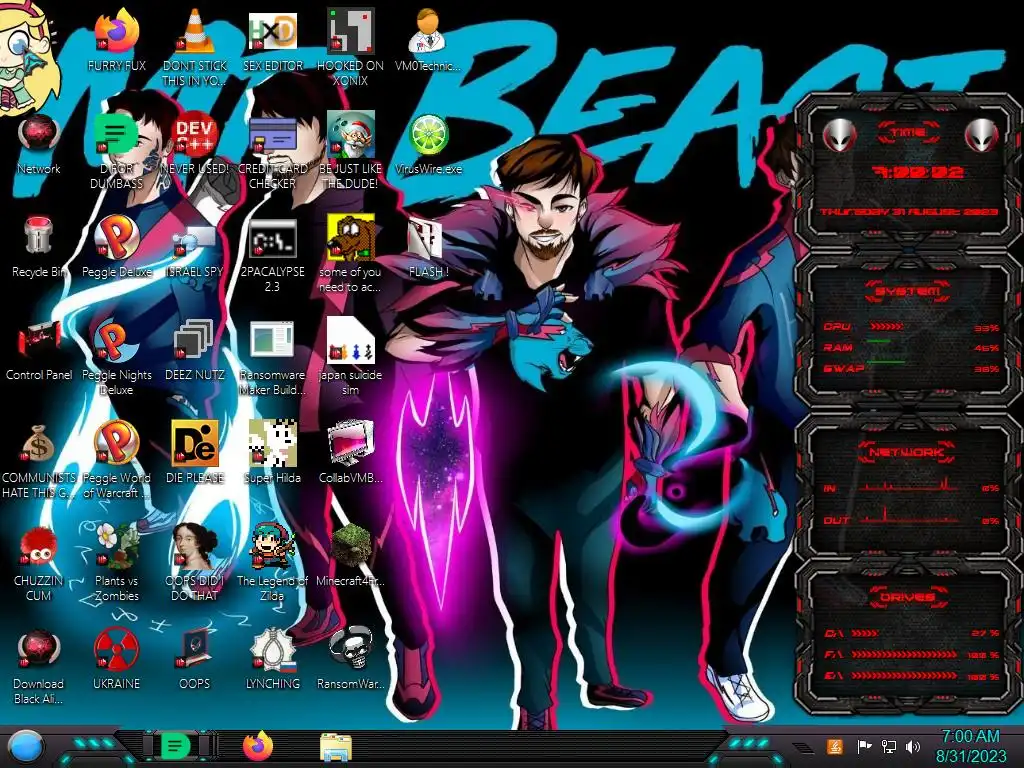
Task: Launch Plants vs Zombies
Action: [116, 546]
